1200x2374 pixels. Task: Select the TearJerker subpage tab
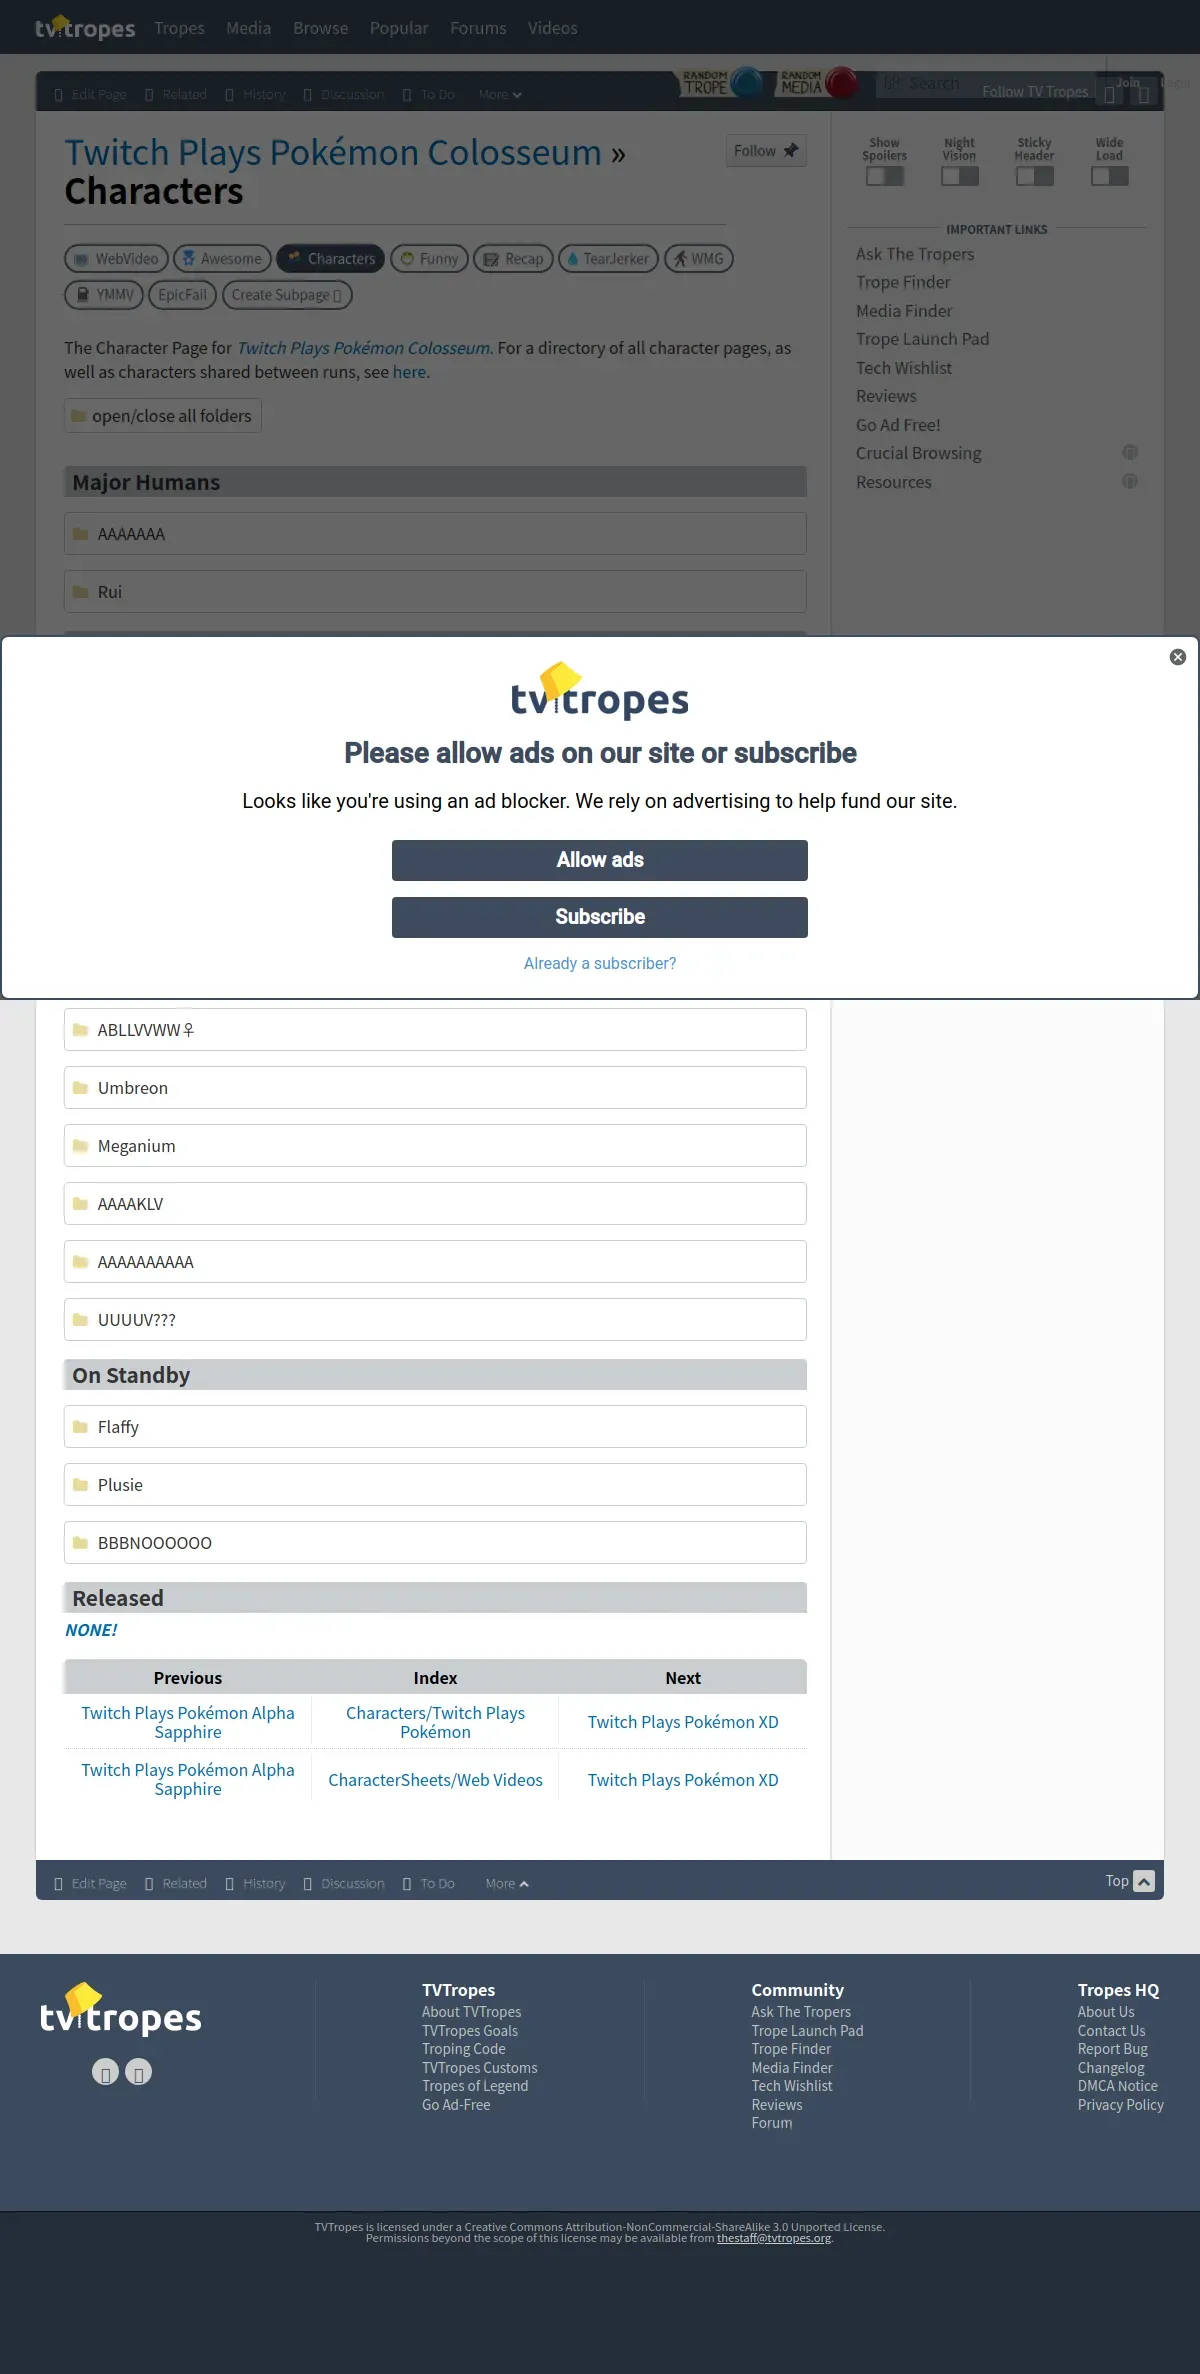608,259
